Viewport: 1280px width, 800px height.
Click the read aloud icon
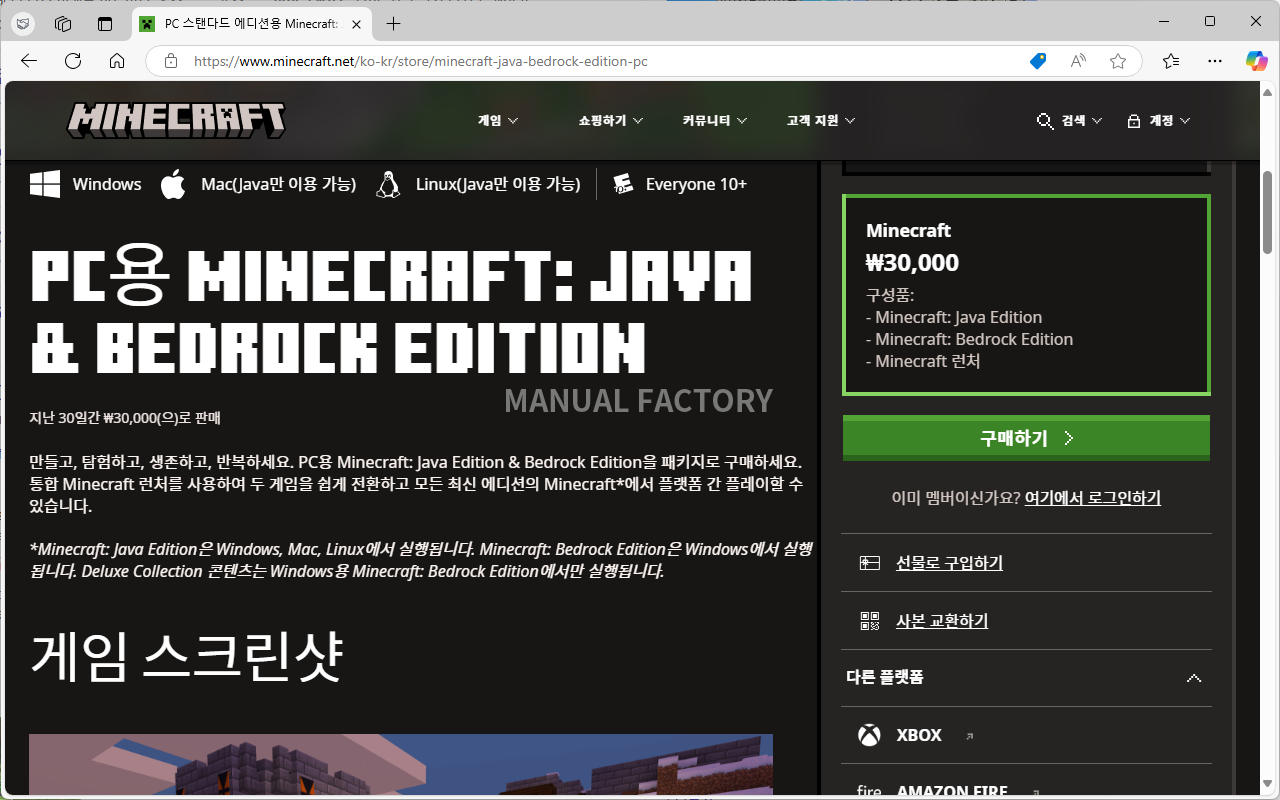(x=1078, y=61)
